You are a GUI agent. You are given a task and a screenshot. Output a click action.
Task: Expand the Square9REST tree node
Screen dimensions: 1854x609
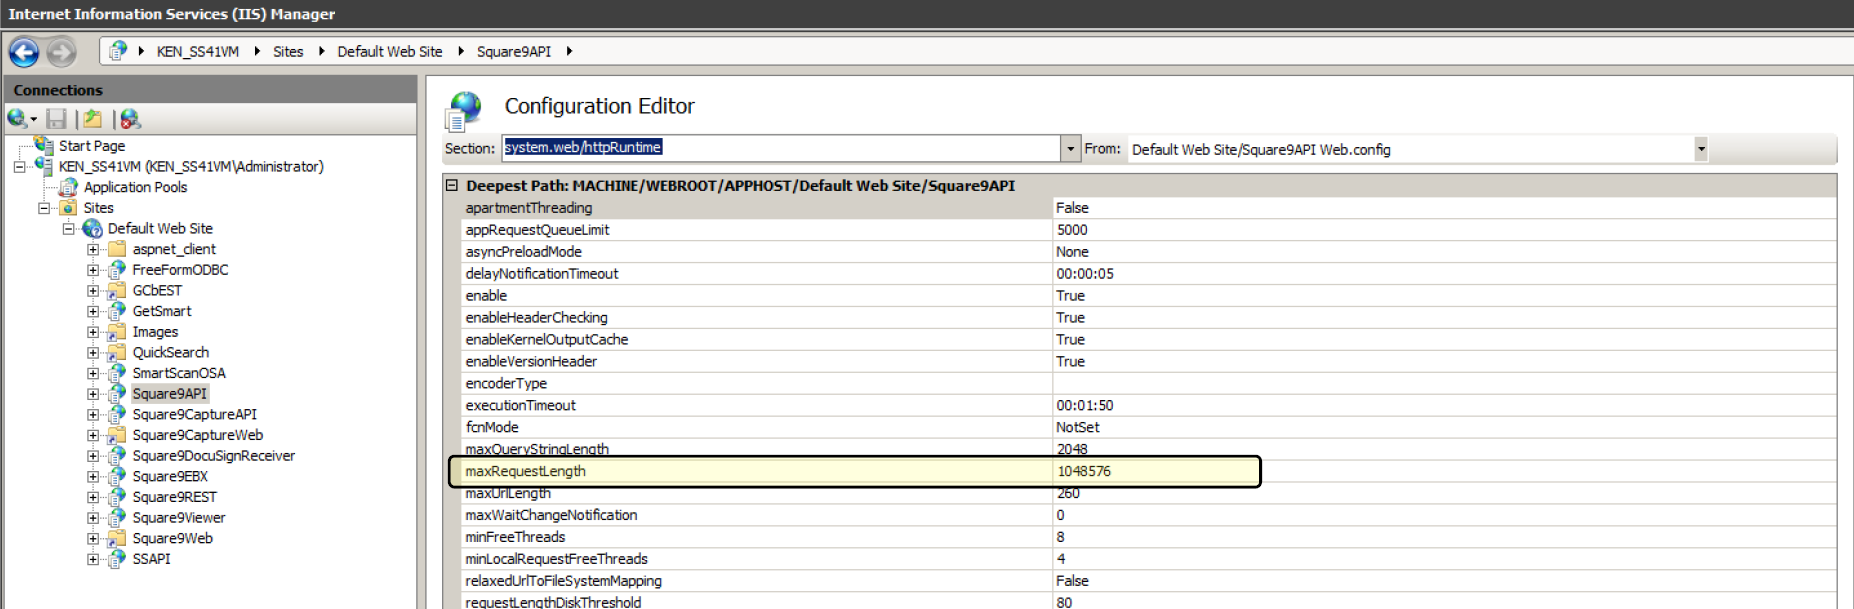[93, 497]
